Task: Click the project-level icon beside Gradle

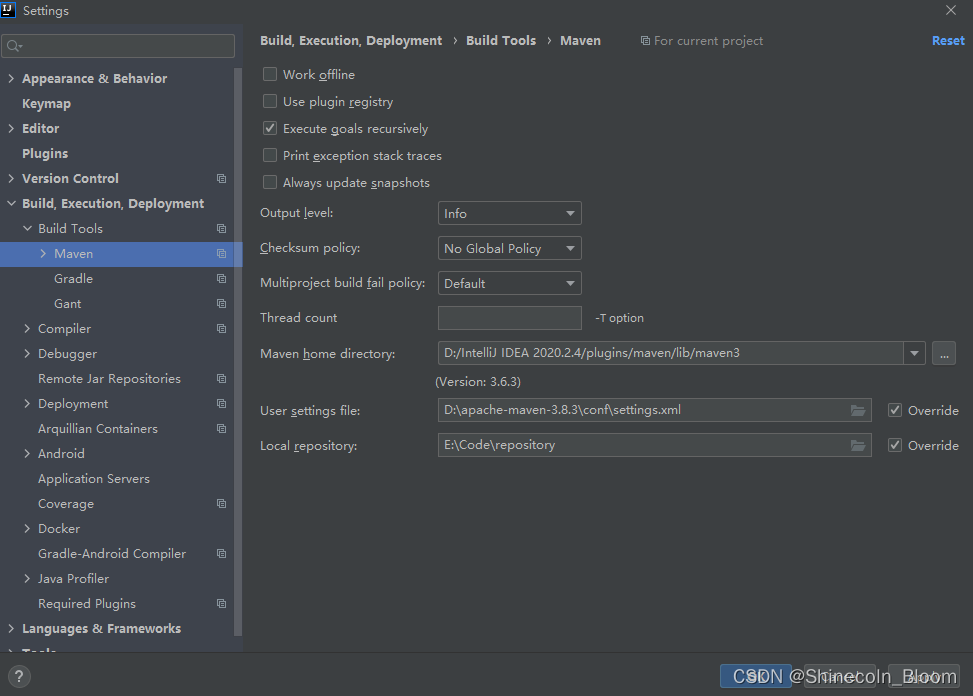Action: 221,279
